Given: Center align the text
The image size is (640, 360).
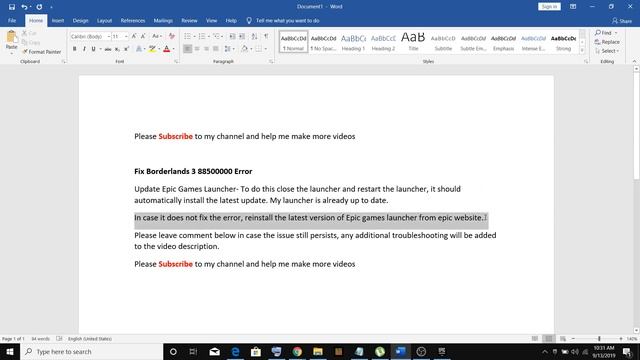Looking at the screenshot, I should tap(197, 49).
